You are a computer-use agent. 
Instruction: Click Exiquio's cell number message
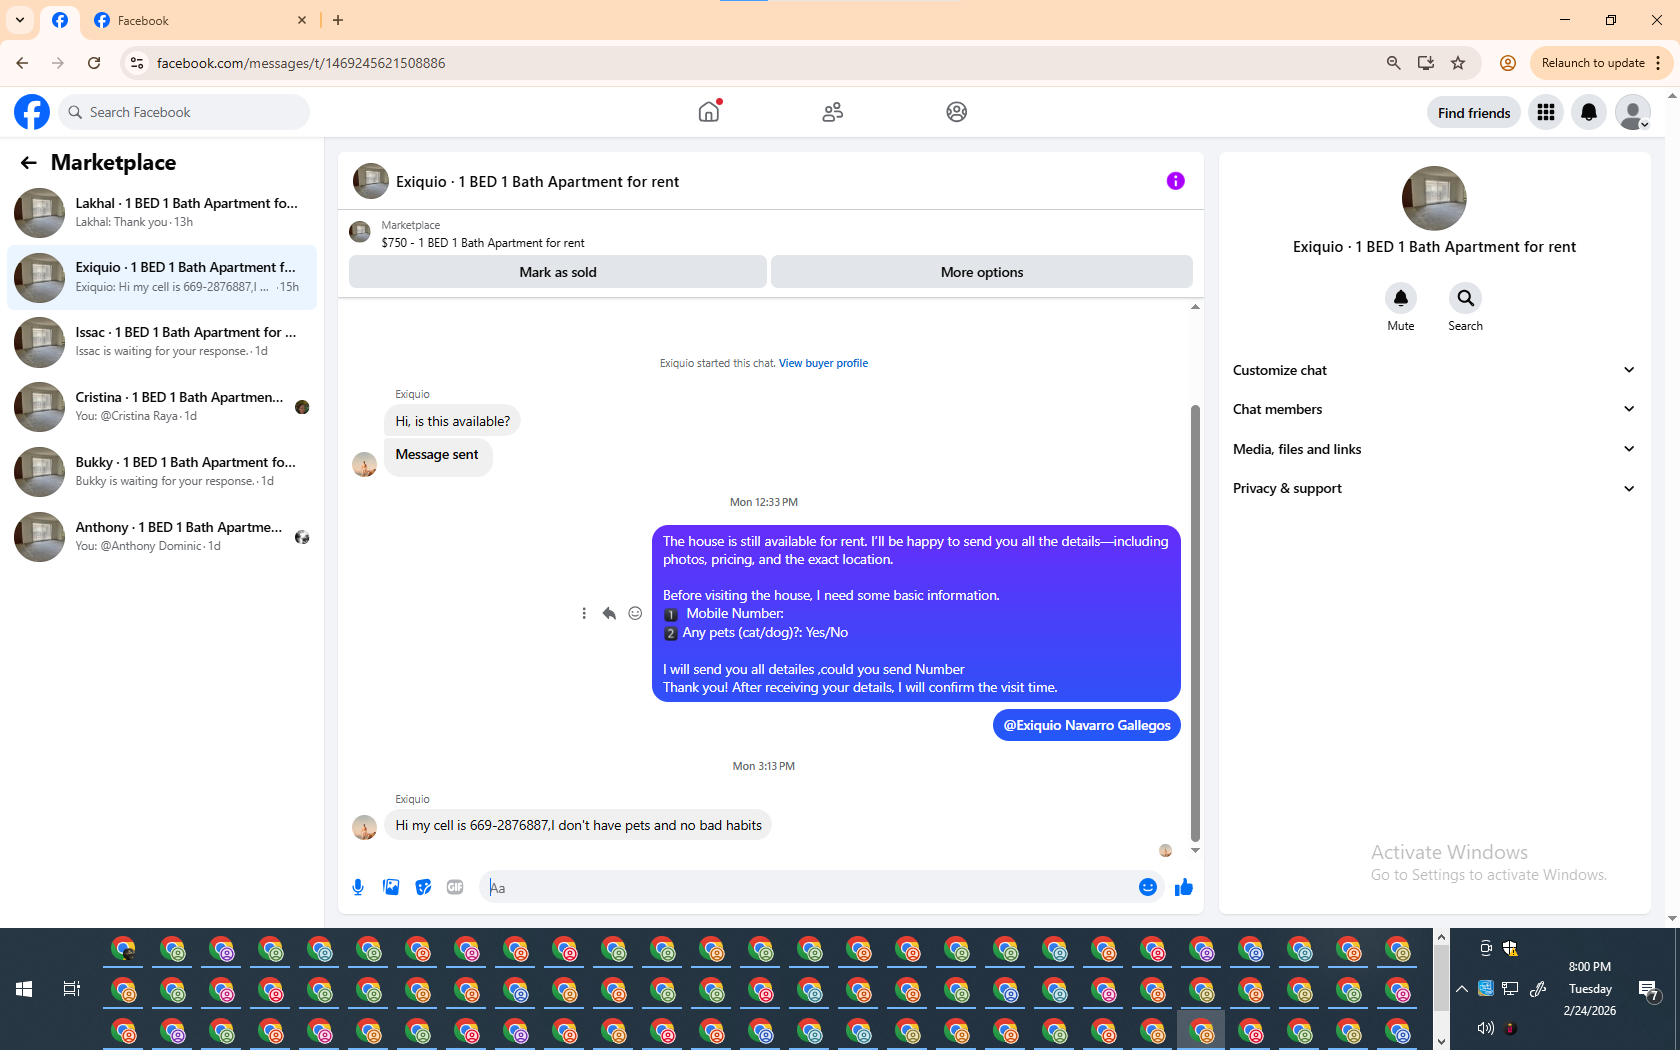click(578, 825)
